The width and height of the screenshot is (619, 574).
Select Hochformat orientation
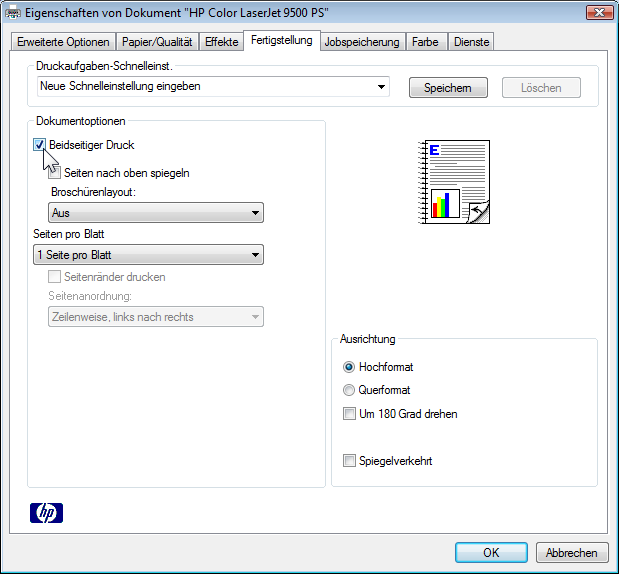[x=349, y=367]
